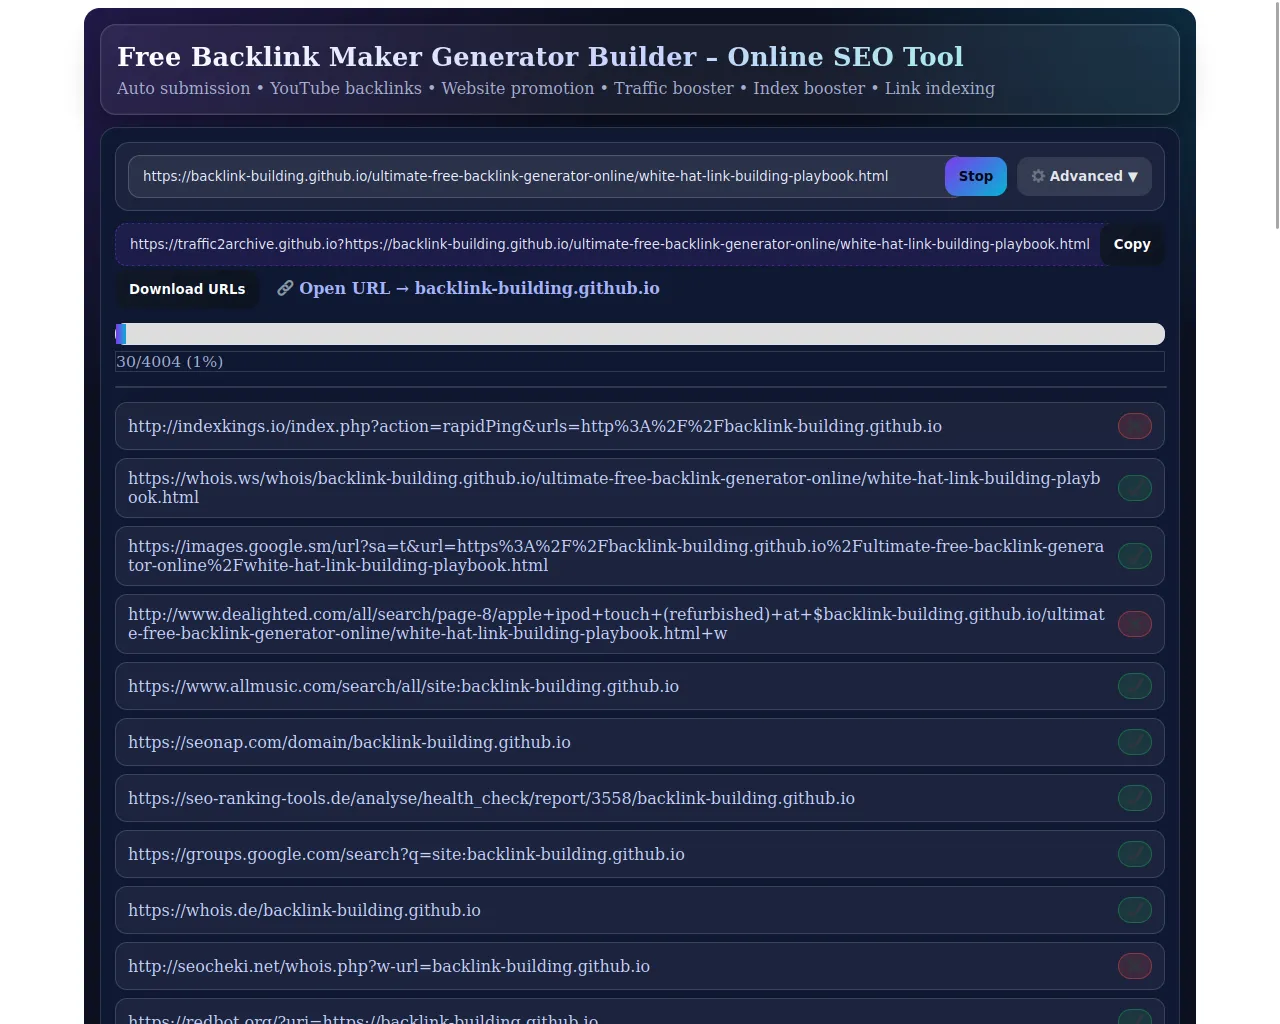Click the success status icon for allmusic.com row
1280x1024 pixels.
1134,686
